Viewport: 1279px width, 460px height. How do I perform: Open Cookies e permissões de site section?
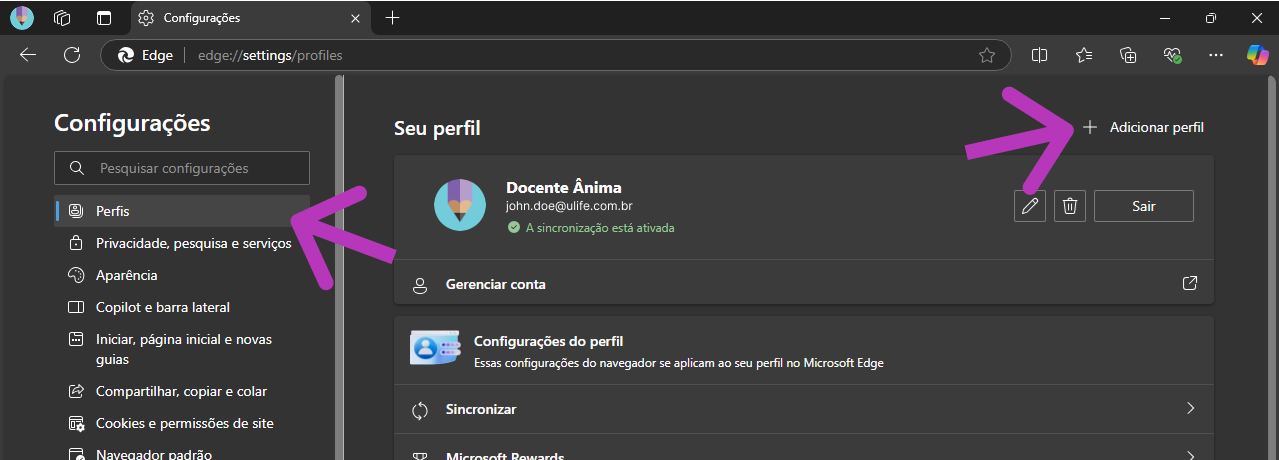pyautogui.click(x=182, y=423)
